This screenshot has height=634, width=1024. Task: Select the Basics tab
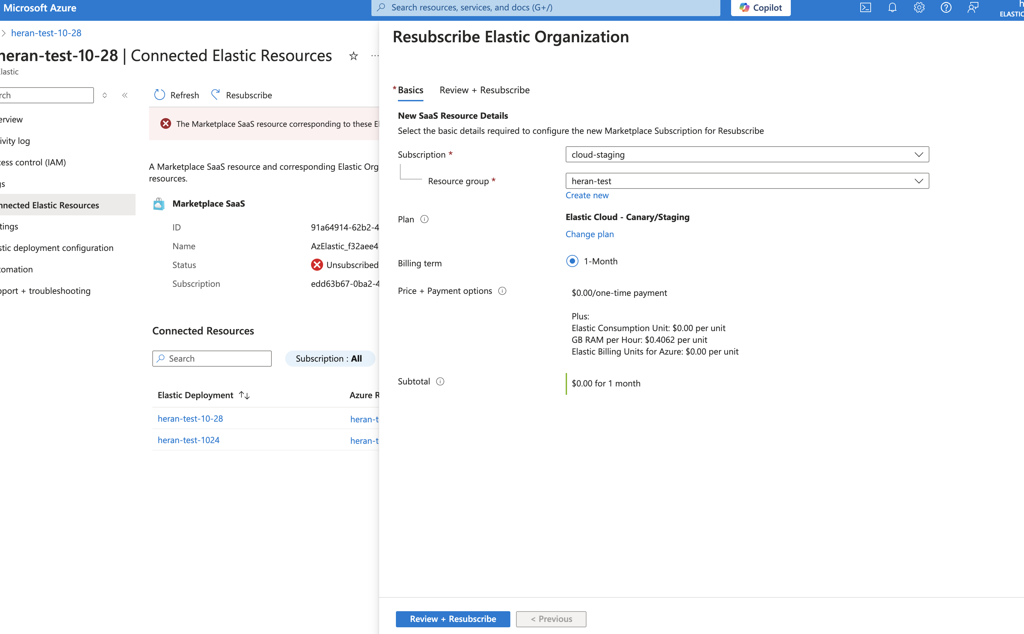410,90
